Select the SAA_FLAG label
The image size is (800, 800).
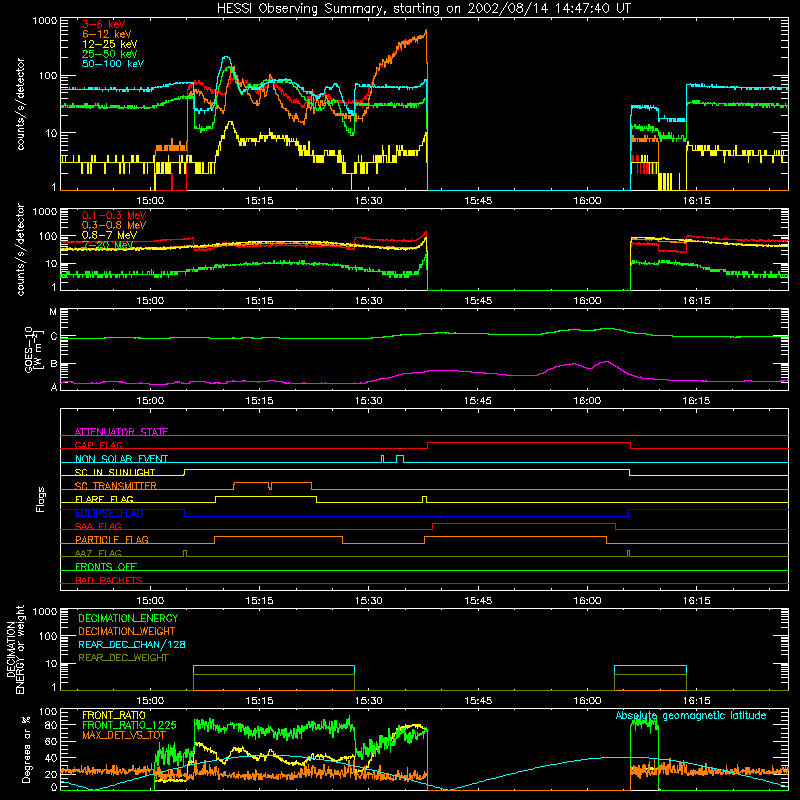[x=98, y=526]
